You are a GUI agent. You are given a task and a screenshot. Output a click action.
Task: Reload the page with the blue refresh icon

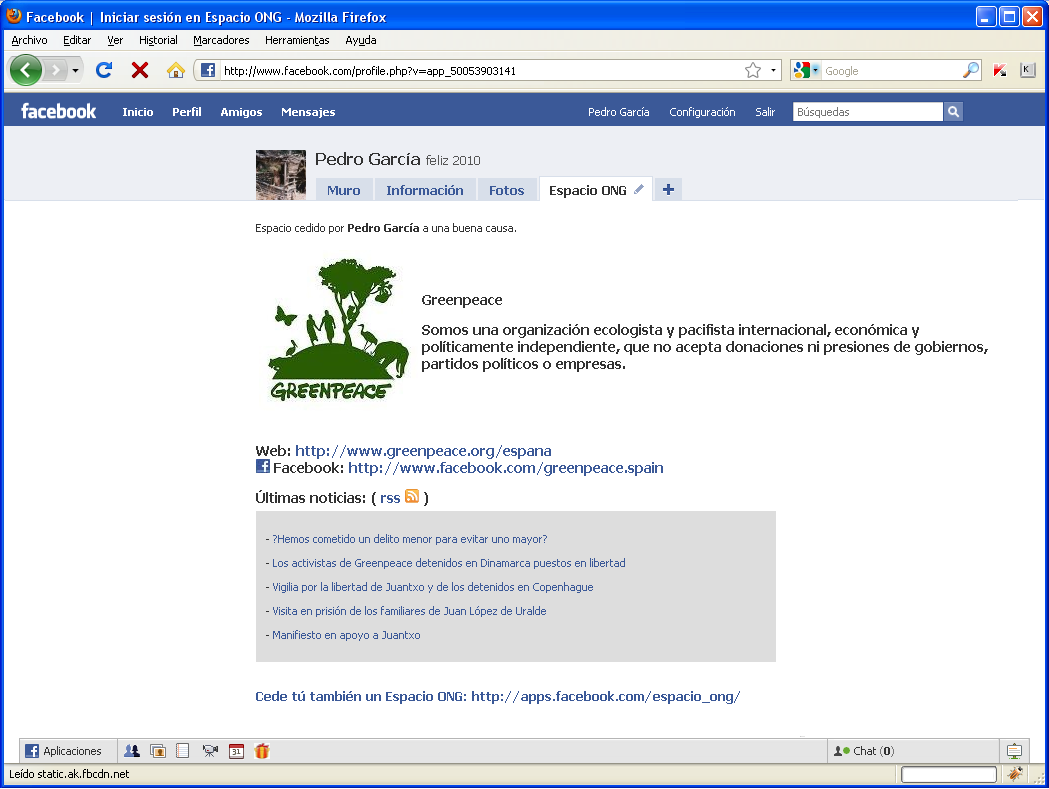coord(104,70)
